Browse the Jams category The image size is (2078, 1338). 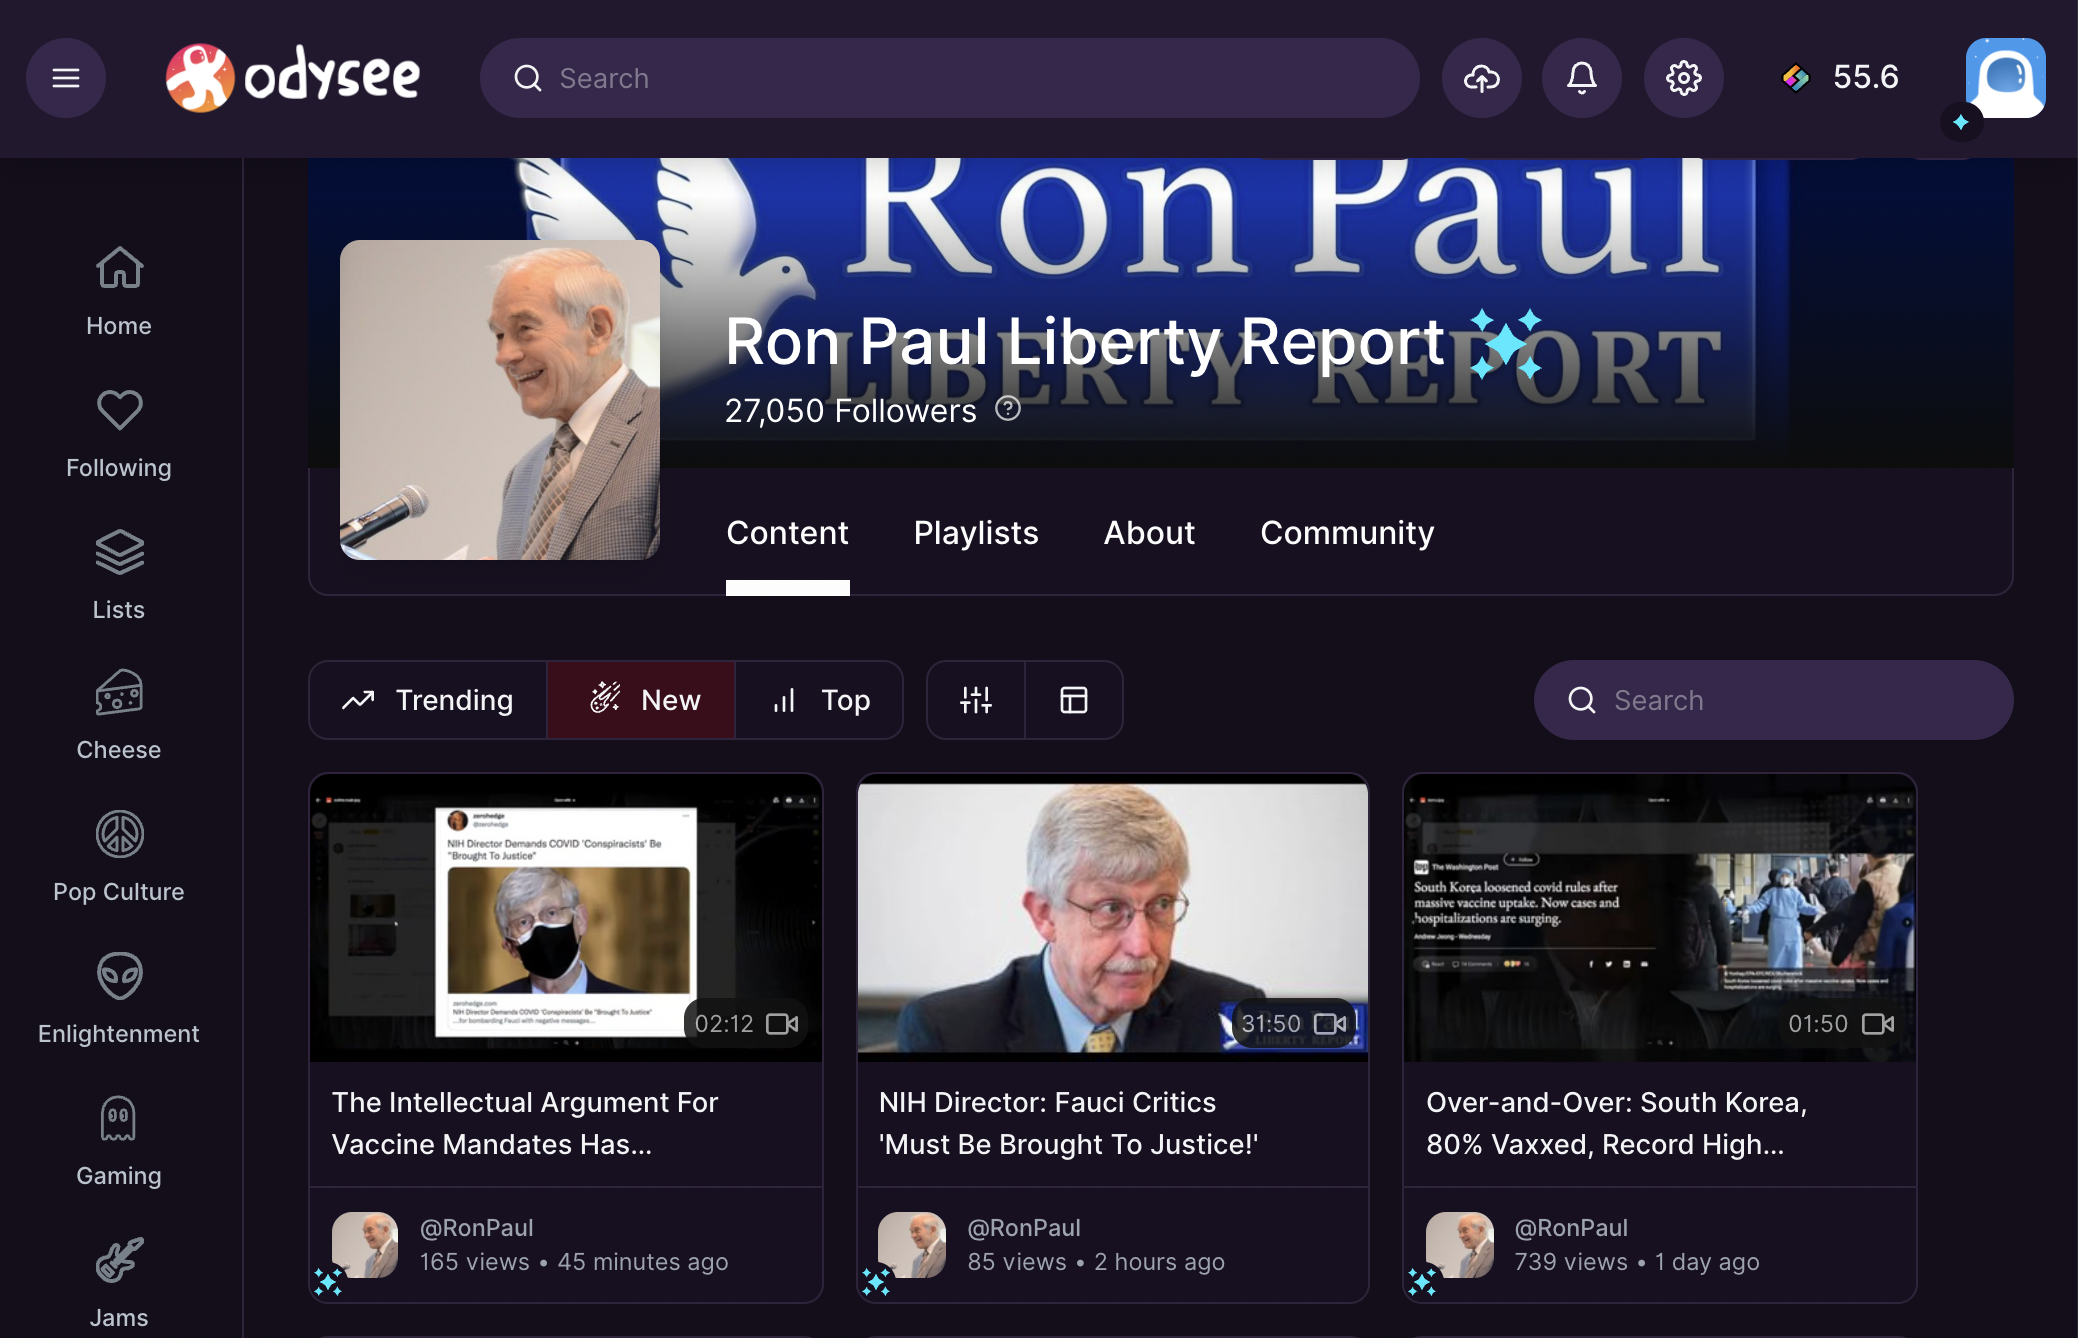119,1285
